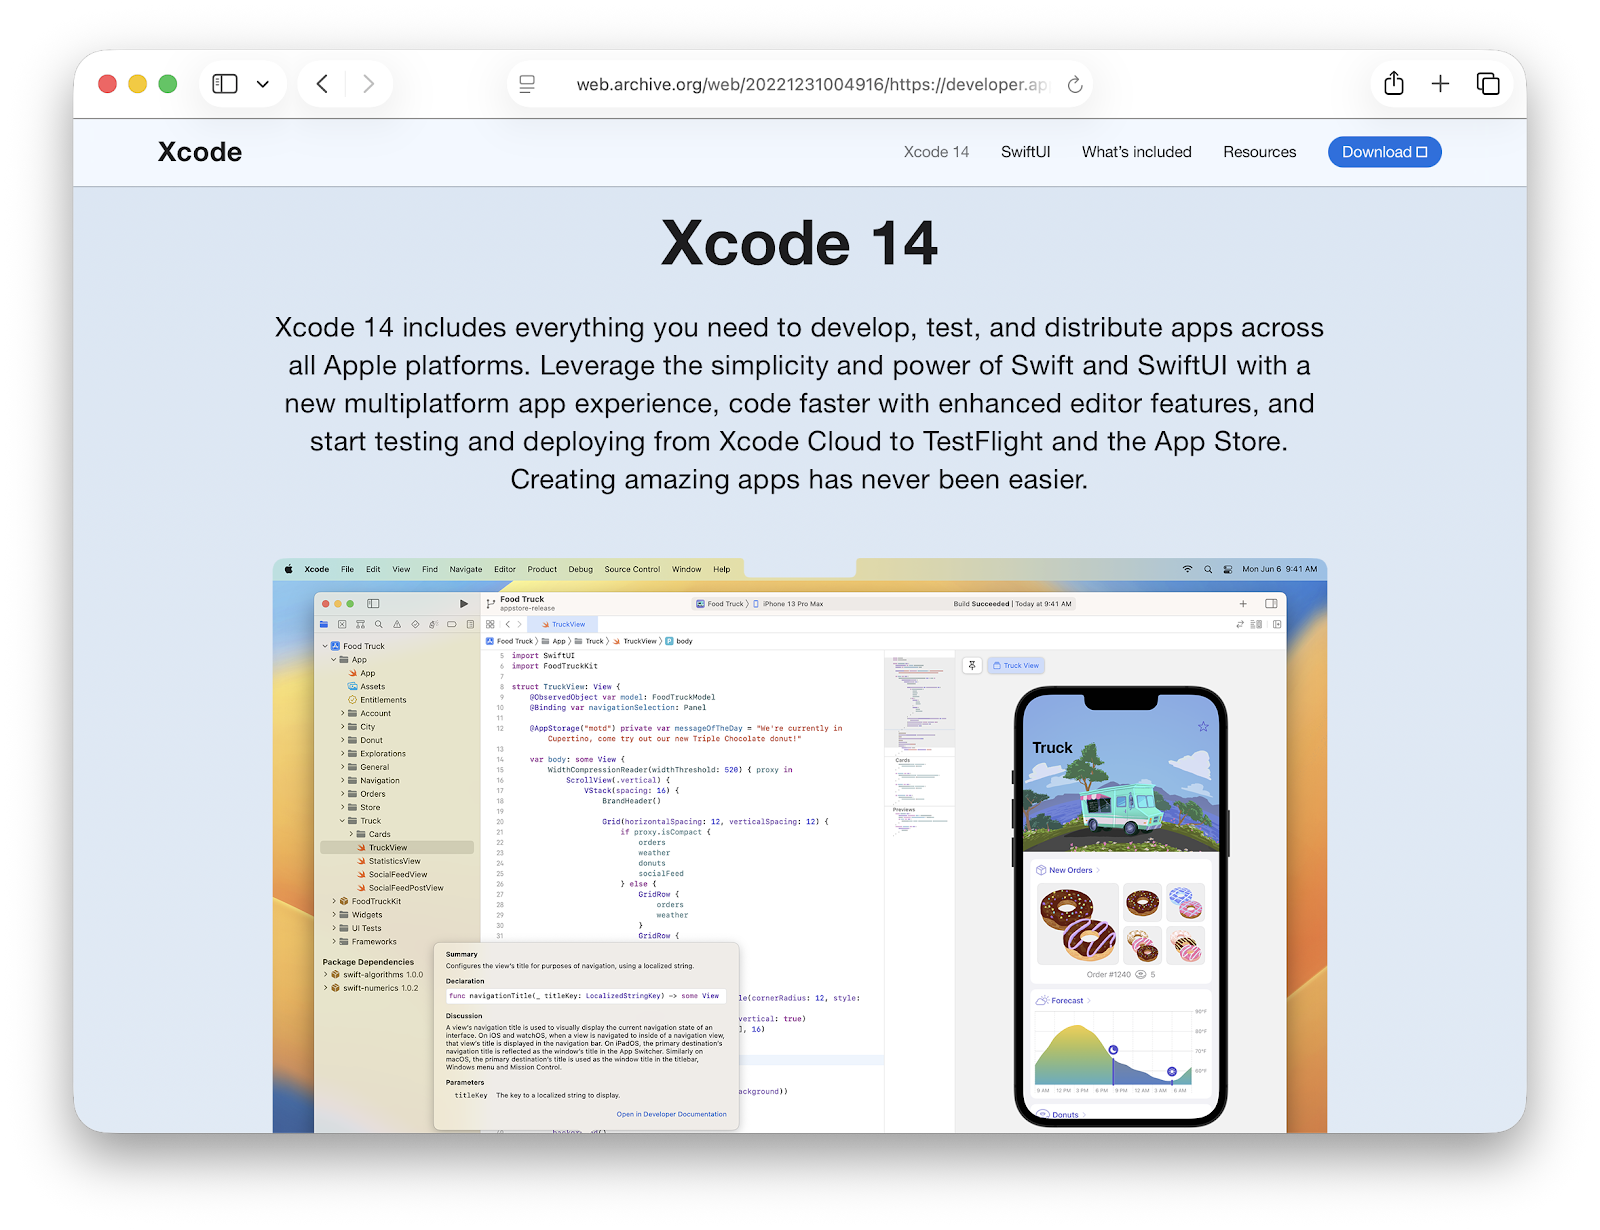Toggle the Xcode navigator sidebar button
Image resolution: width=1600 pixels, height=1230 pixels.
click(373, 604)
